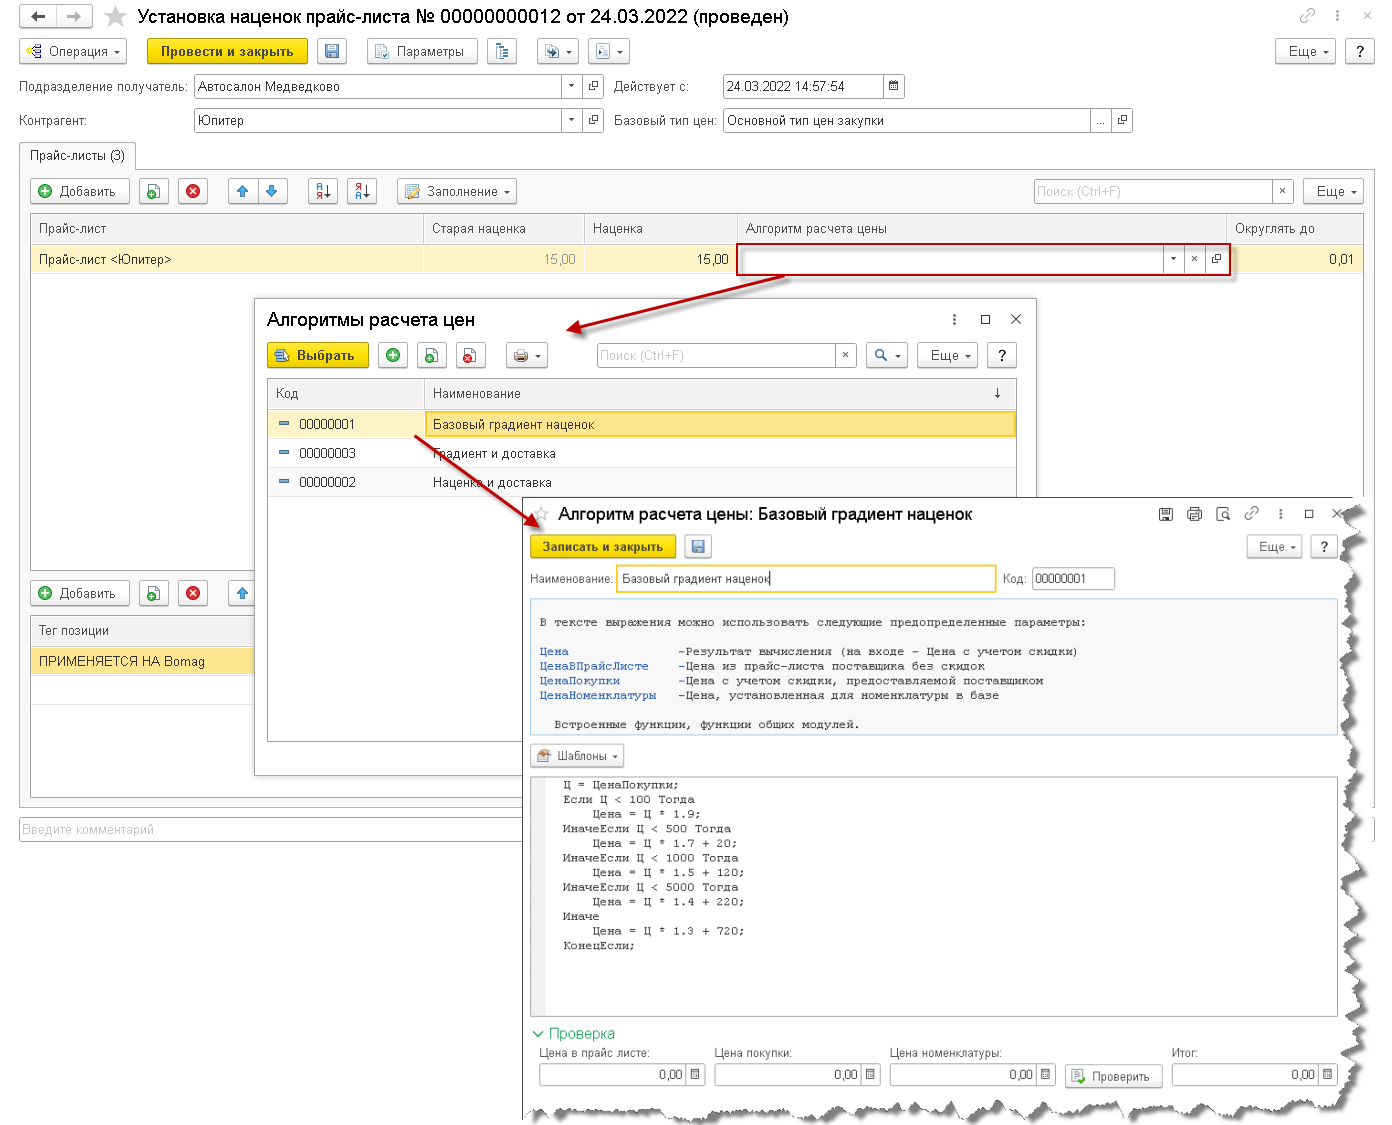This screenshot has height=1125, width=1392.
Task: Select the row Наценка и доставка
Action: 642,482
